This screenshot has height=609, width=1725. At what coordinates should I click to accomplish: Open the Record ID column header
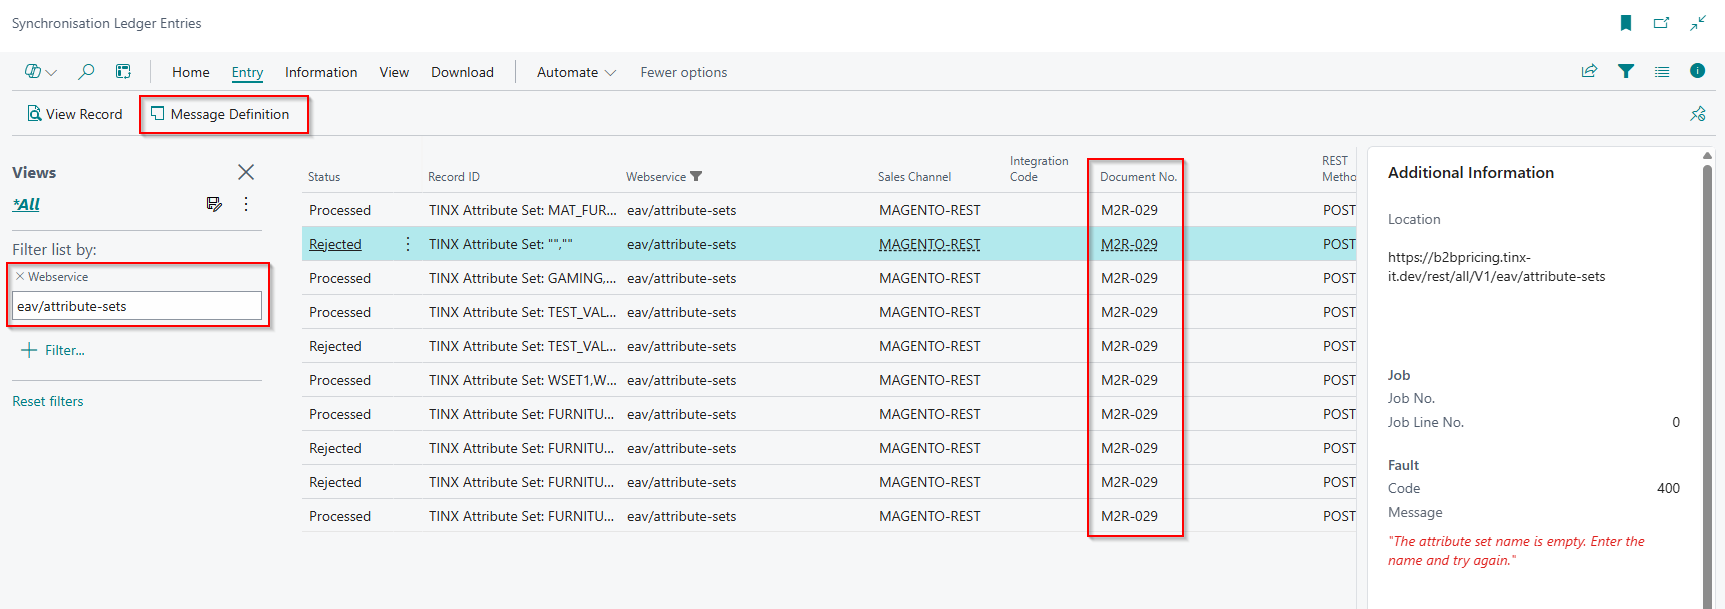click(x=454, y=177)
